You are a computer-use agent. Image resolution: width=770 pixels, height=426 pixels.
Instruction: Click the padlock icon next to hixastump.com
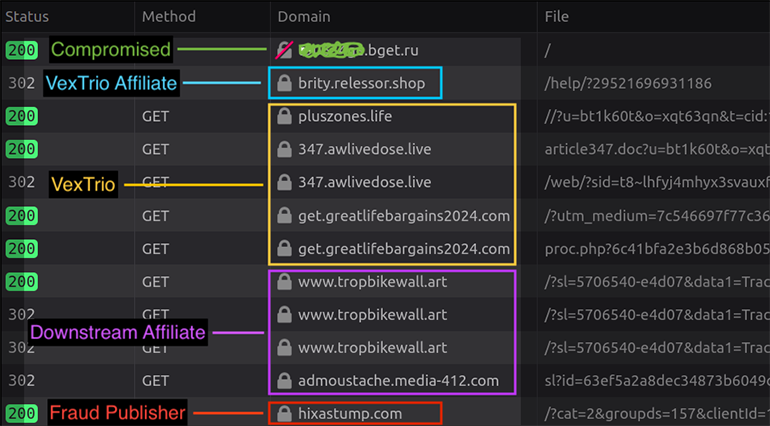(284, 413)
